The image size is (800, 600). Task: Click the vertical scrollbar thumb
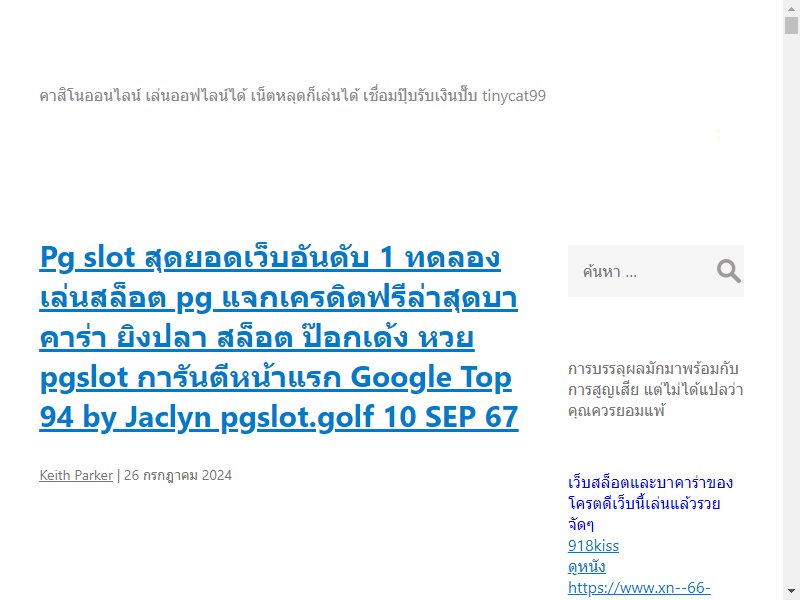point(791,26)
